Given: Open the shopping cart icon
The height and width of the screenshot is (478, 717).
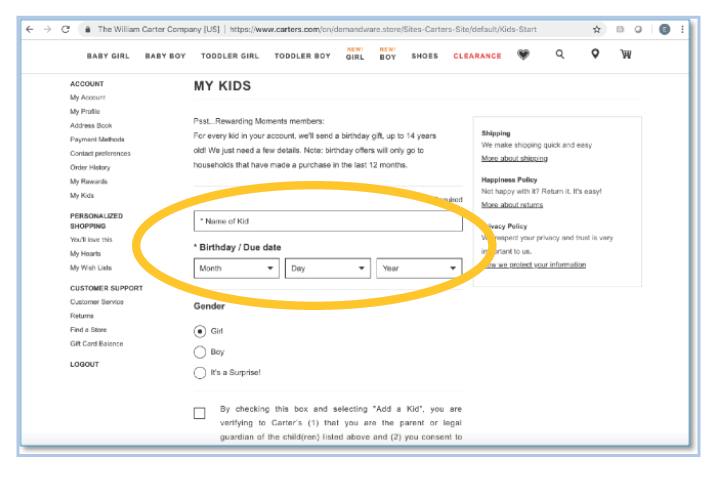Looking at the screenshot, I should [626, 55].
